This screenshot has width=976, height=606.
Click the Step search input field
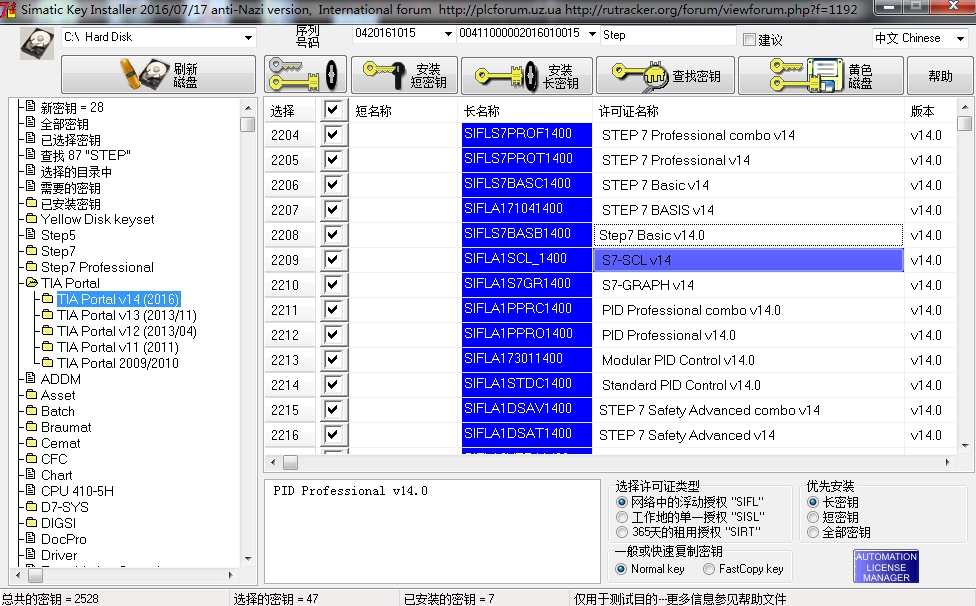click(x=668, y=35)
